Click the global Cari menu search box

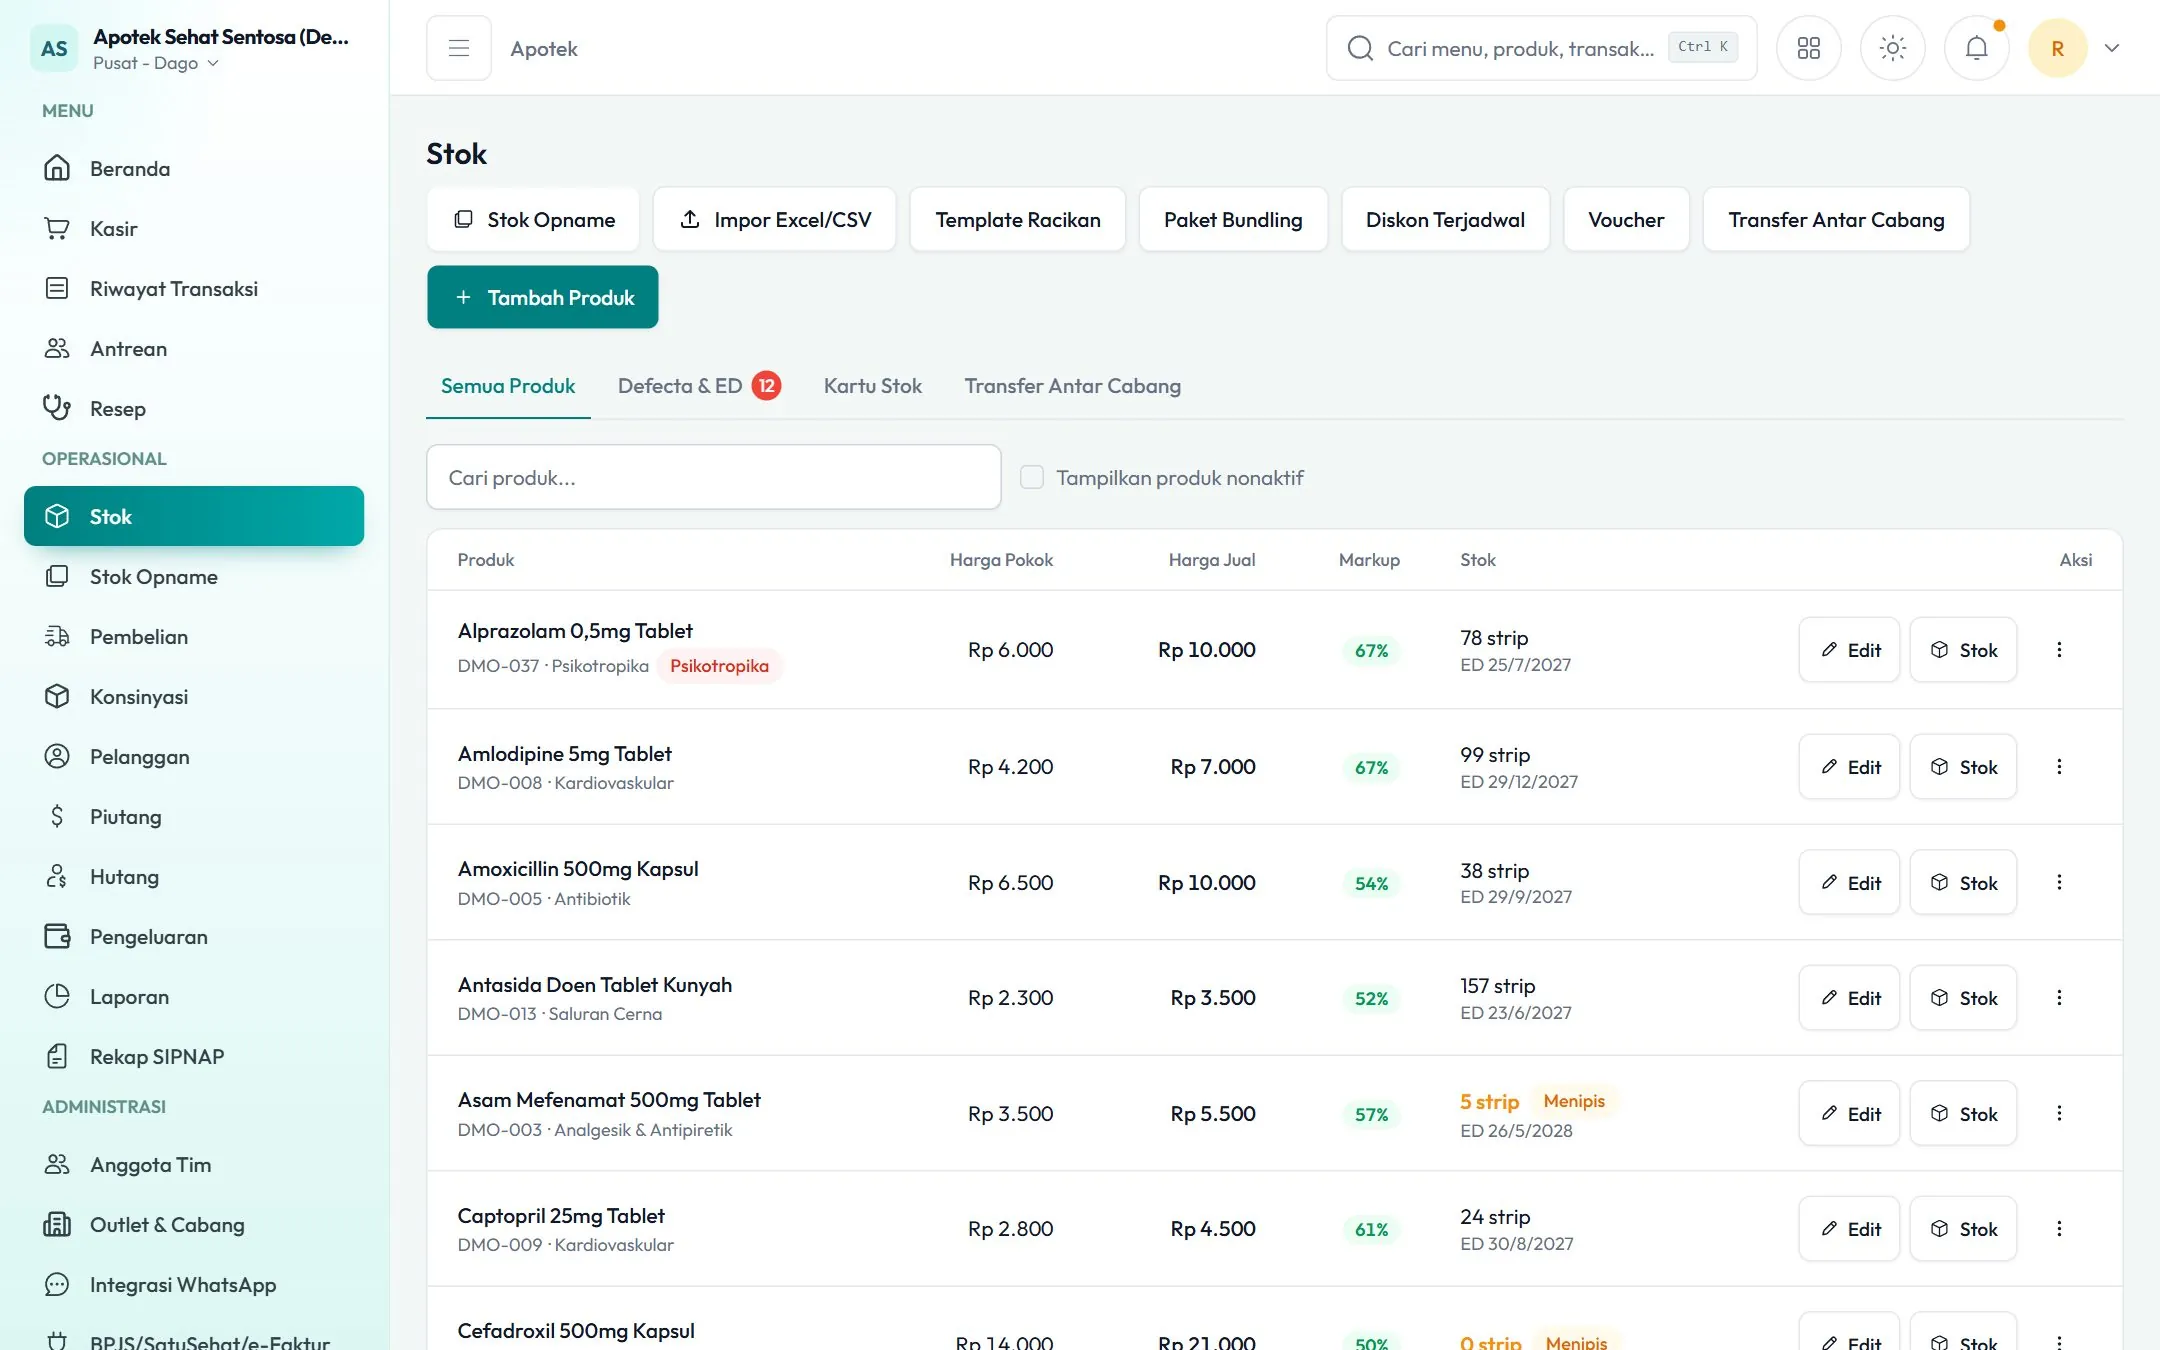point(1541,48)
